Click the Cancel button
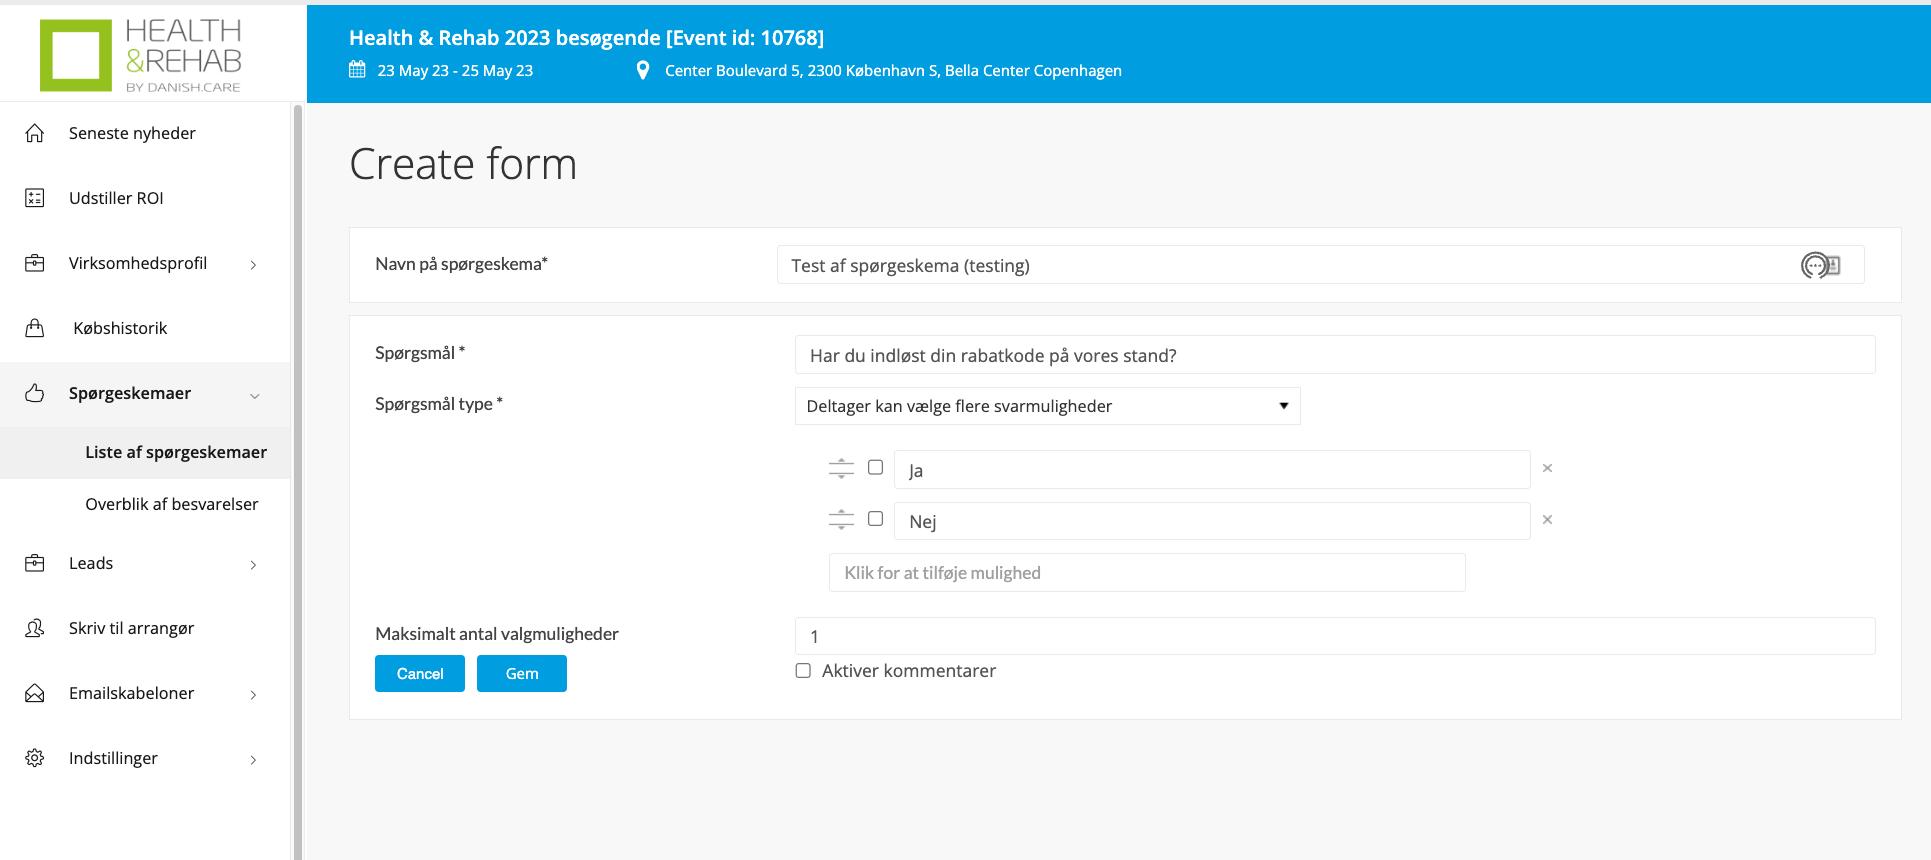The width and height of the screenshot is (1931, 860). tap(420, 673)
